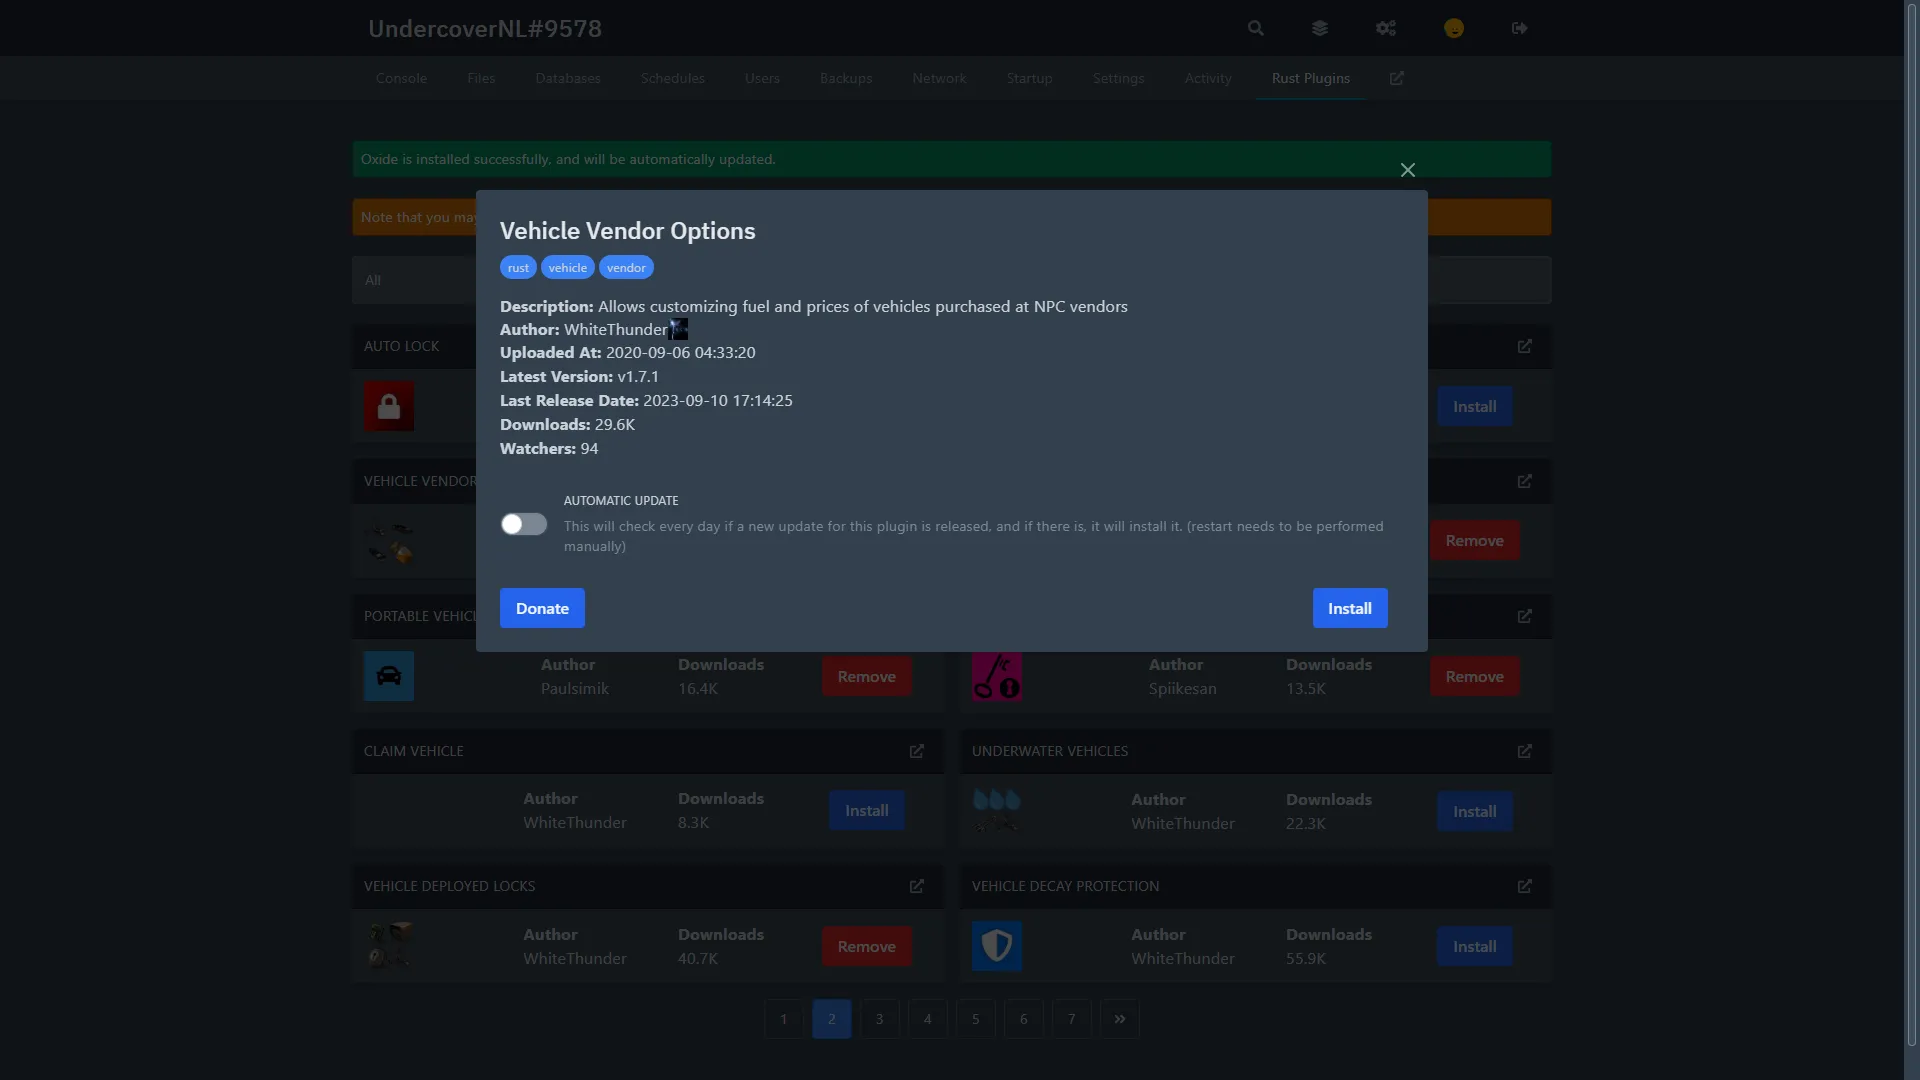The width and height of the screenshot is (1920, 1080).
Task: Click the vehicle tag pill
Action: tap(567, 267)
